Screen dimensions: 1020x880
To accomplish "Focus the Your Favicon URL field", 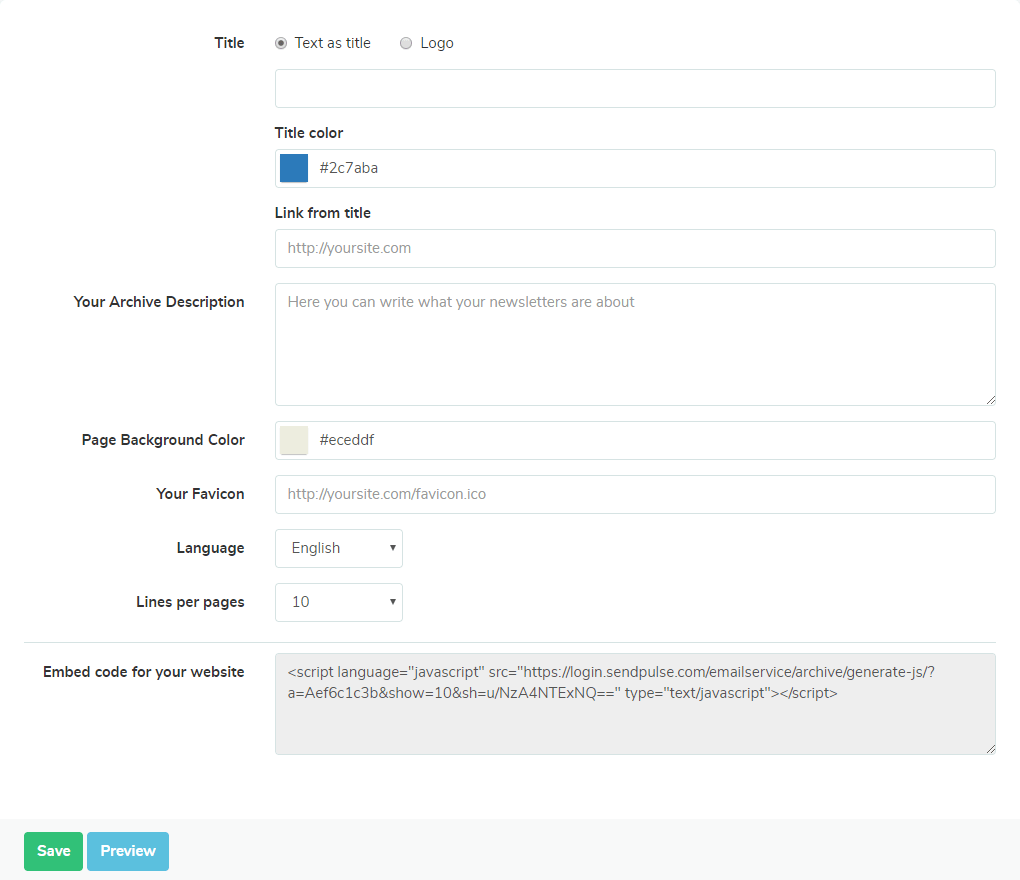I will 635,494.
